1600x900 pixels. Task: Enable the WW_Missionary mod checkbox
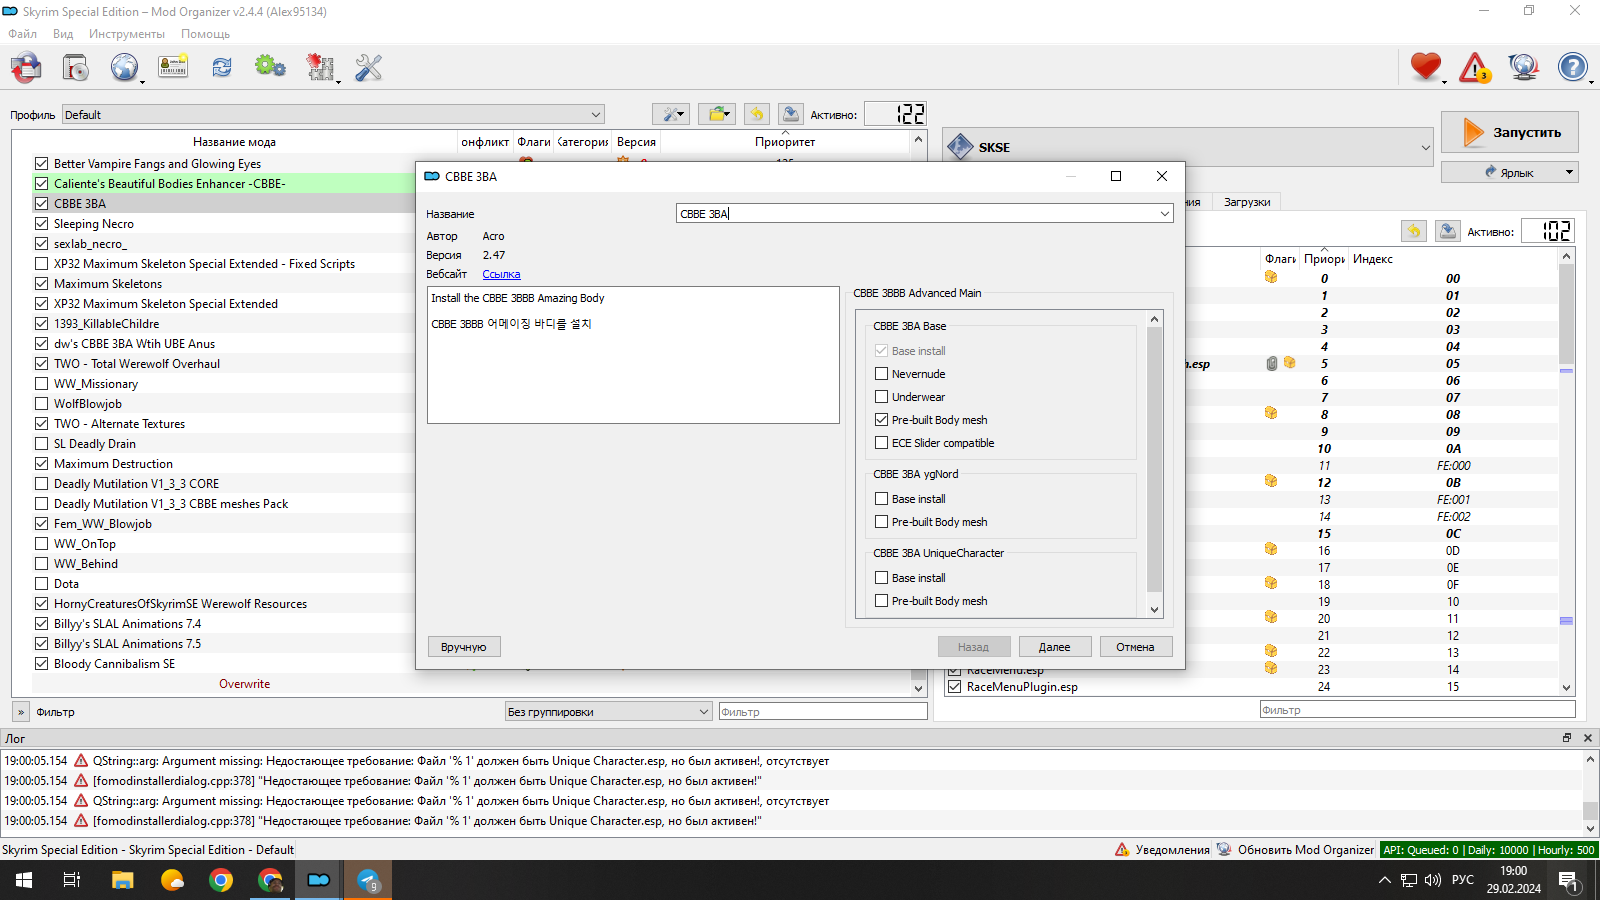pyautogui.click(x=41, y=384)
